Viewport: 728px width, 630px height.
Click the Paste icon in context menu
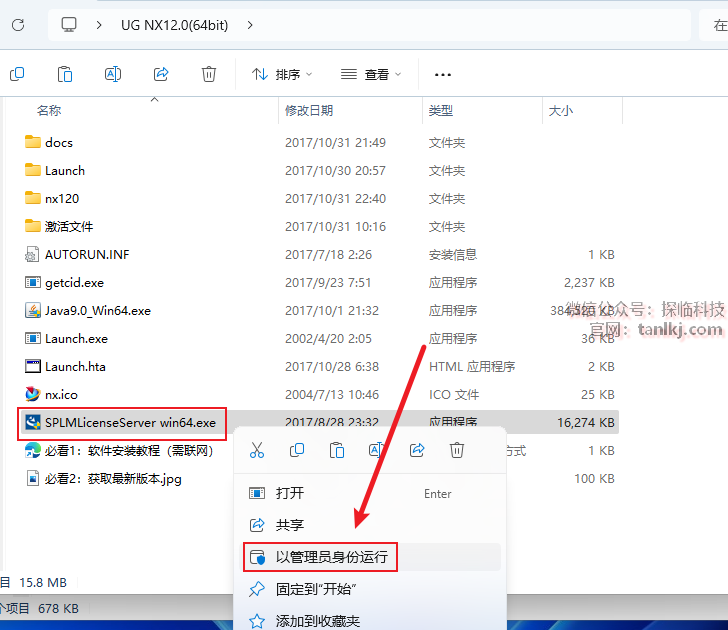(337, 450)
